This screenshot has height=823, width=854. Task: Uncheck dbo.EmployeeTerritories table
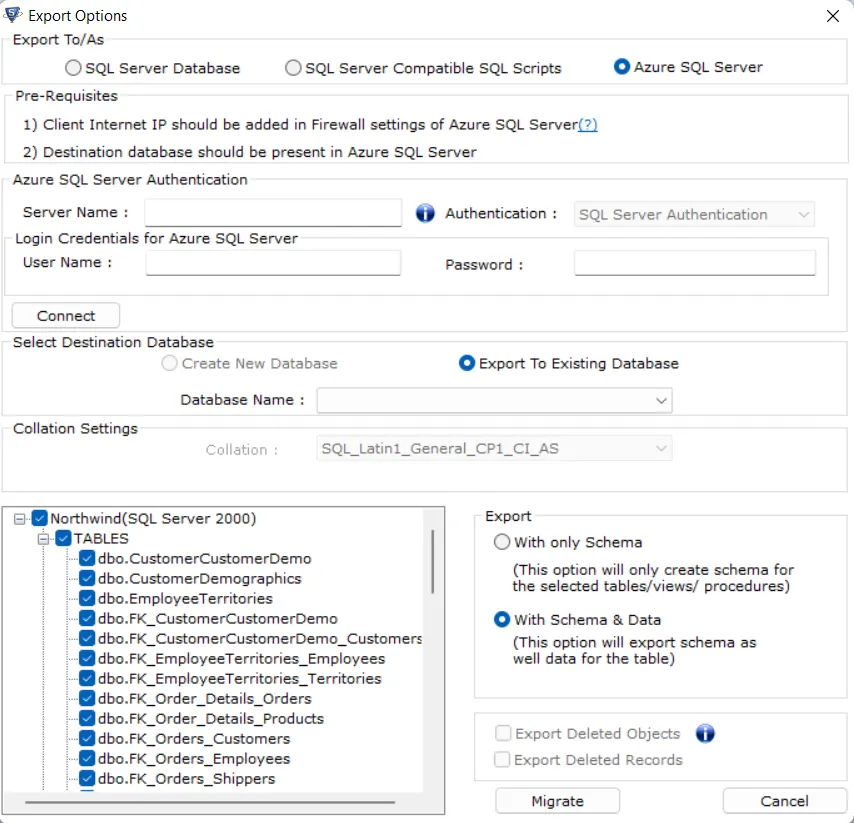[86, 599]
